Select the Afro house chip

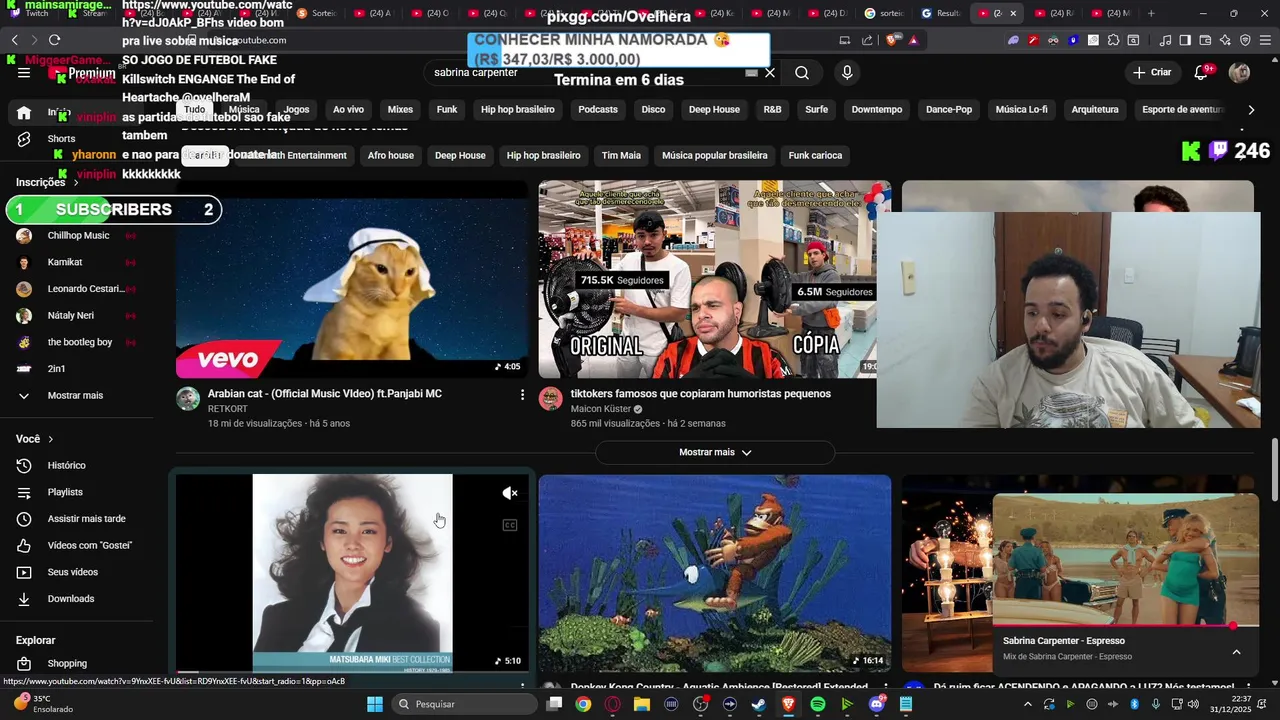[x=390, y=156]
